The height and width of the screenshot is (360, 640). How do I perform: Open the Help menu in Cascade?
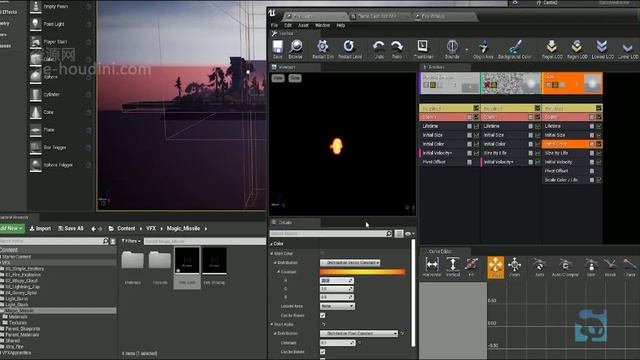coord(341,25)
